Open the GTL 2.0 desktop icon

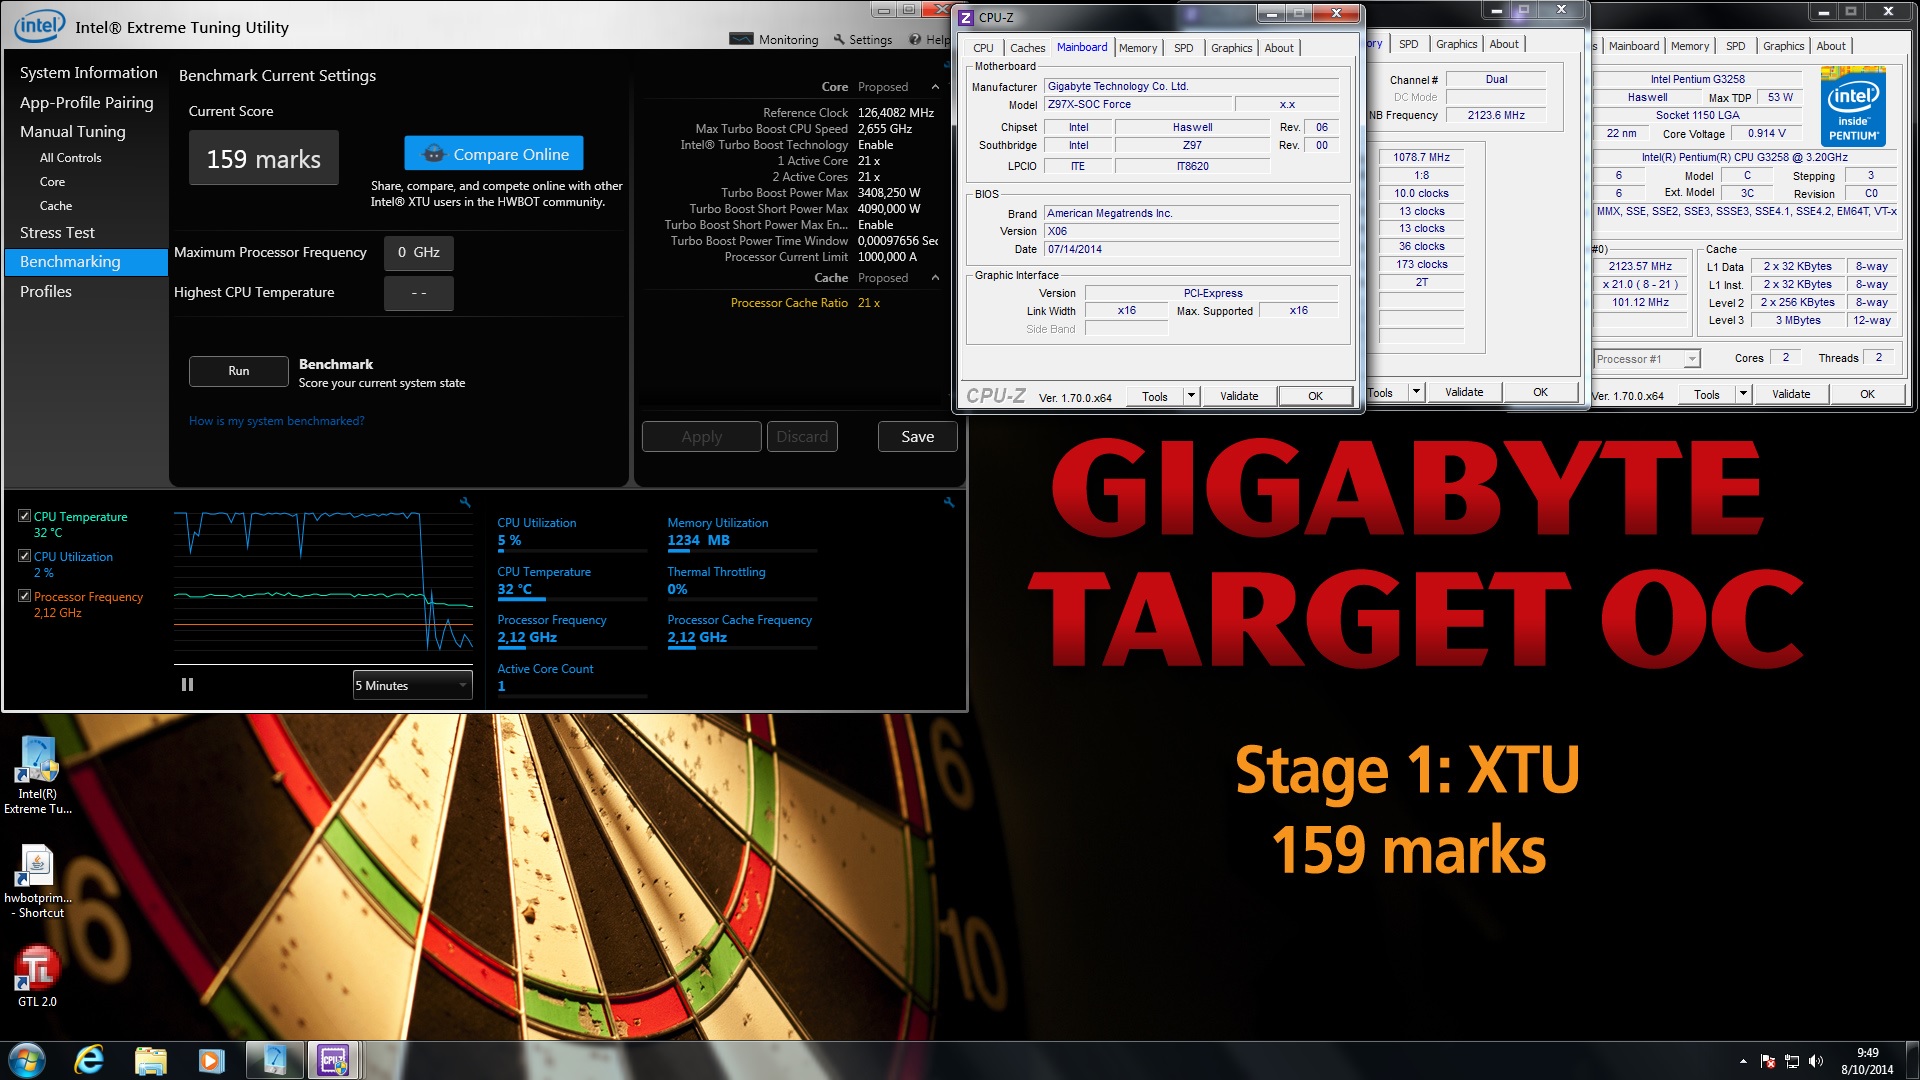point(37,977)
